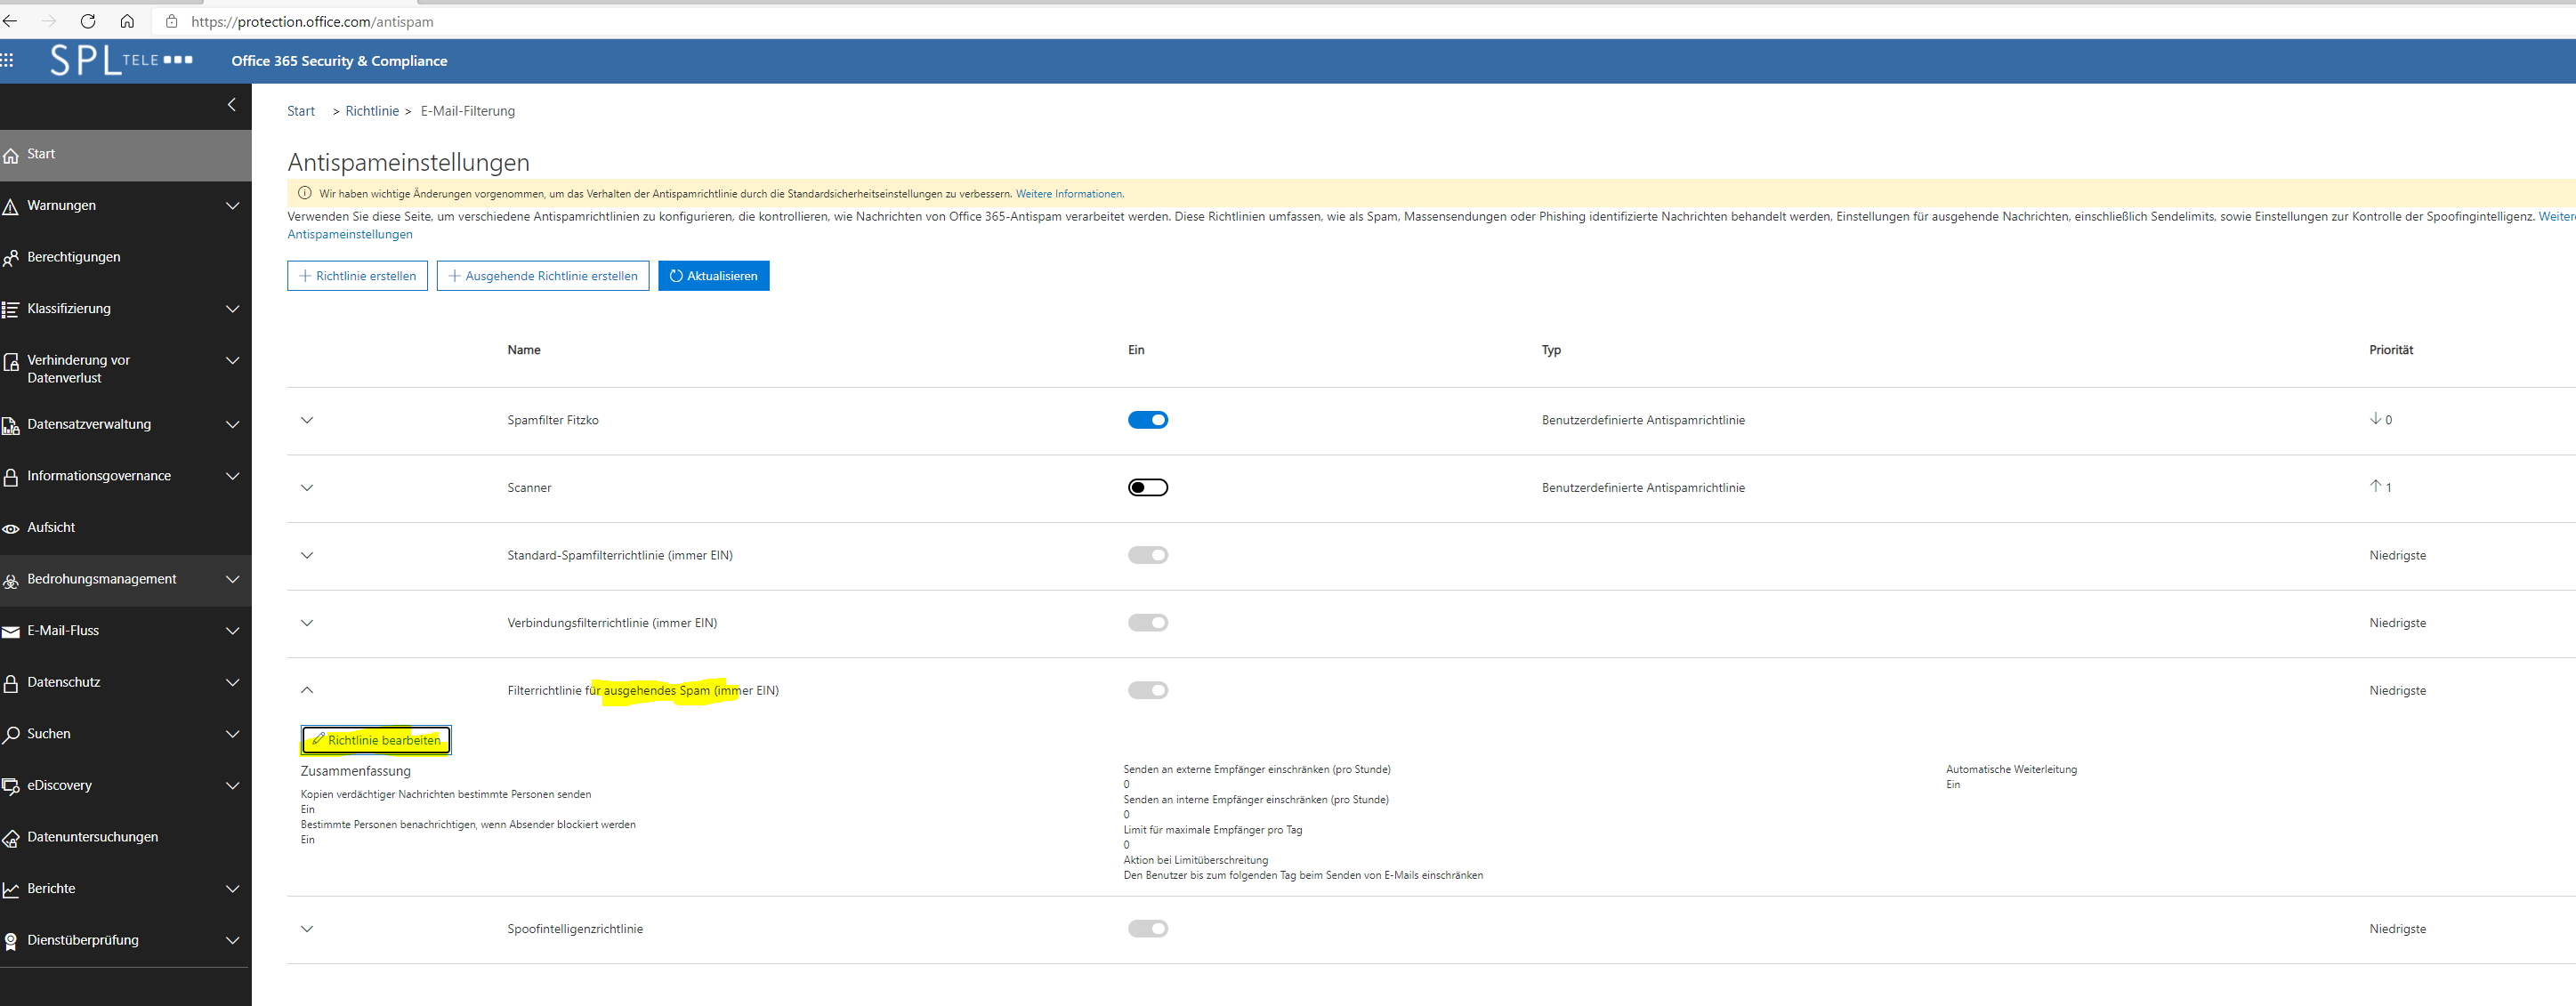
Task: Click the Spoofintelligenzrichtlinie toggle
Action: click(x=1147, y=929)
